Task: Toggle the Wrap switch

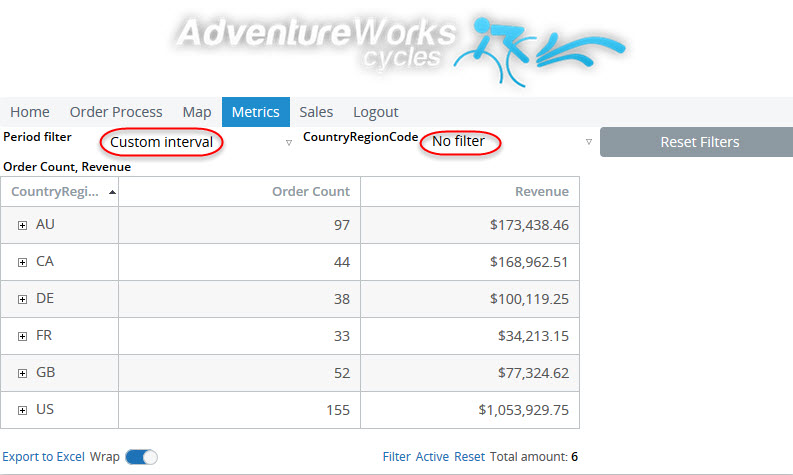Action: (x=141, y=457)
